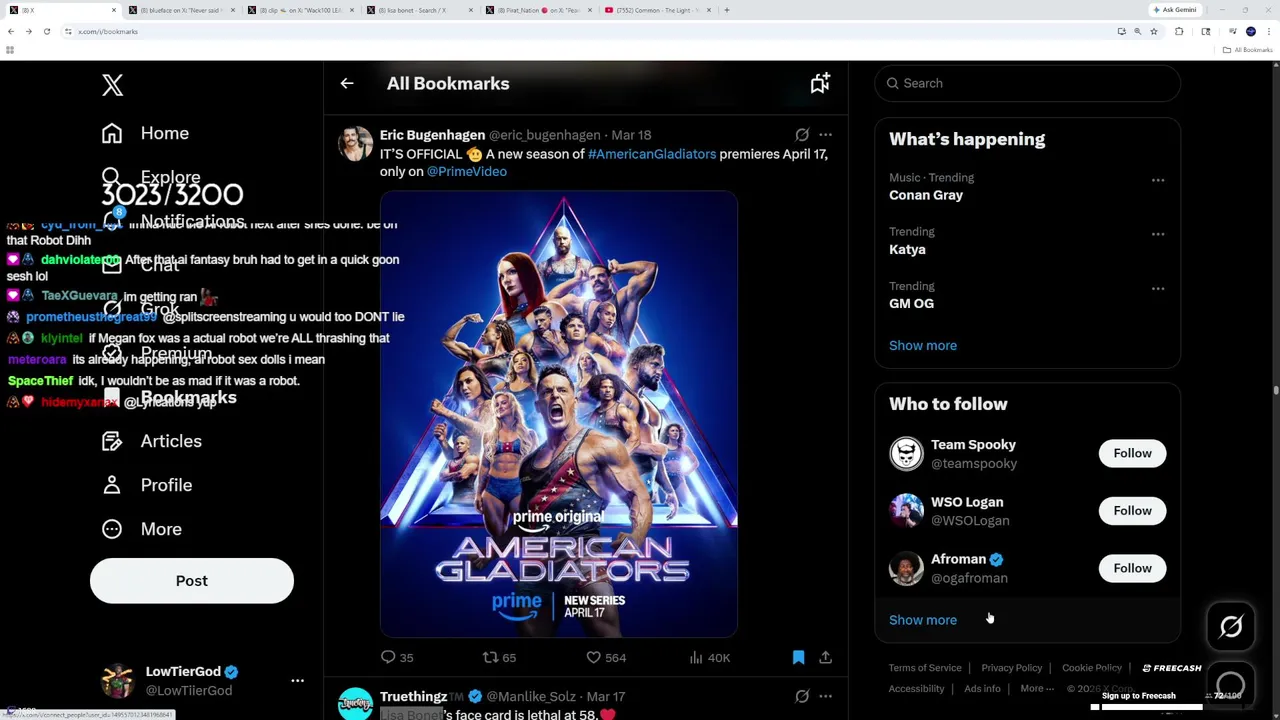Screen dimensions: 1280x720
Task: Open the browser extensions puzzle icon
Action: 1179,31
